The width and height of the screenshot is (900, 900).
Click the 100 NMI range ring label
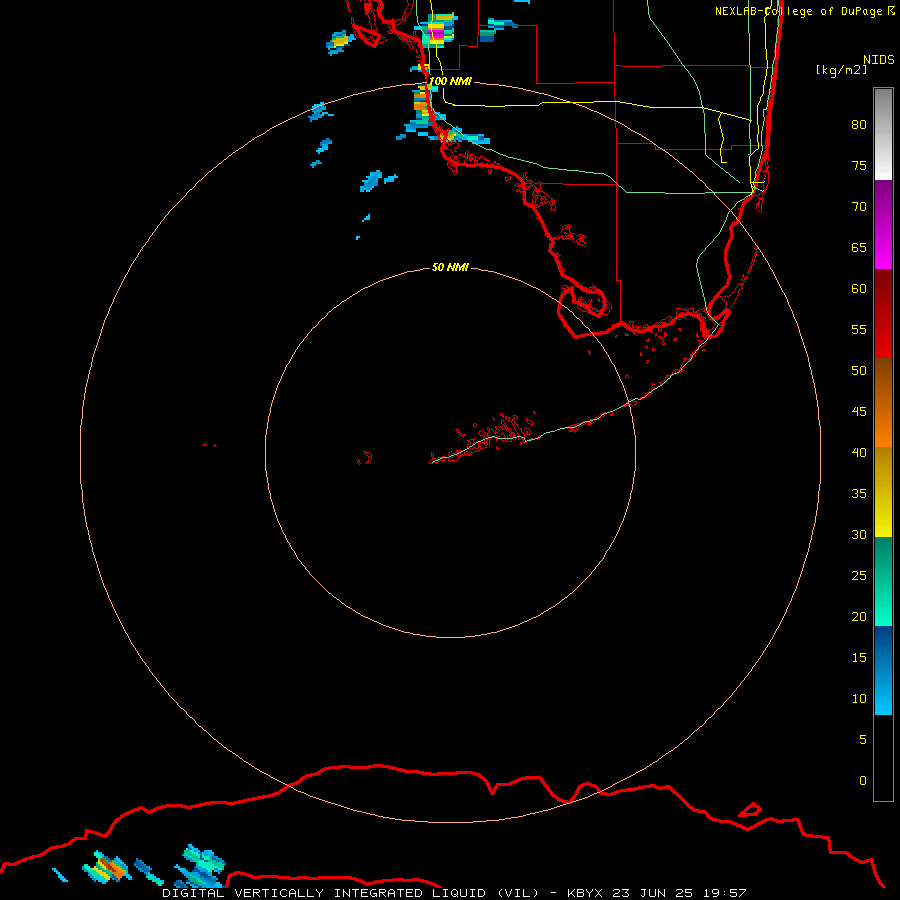450,81
